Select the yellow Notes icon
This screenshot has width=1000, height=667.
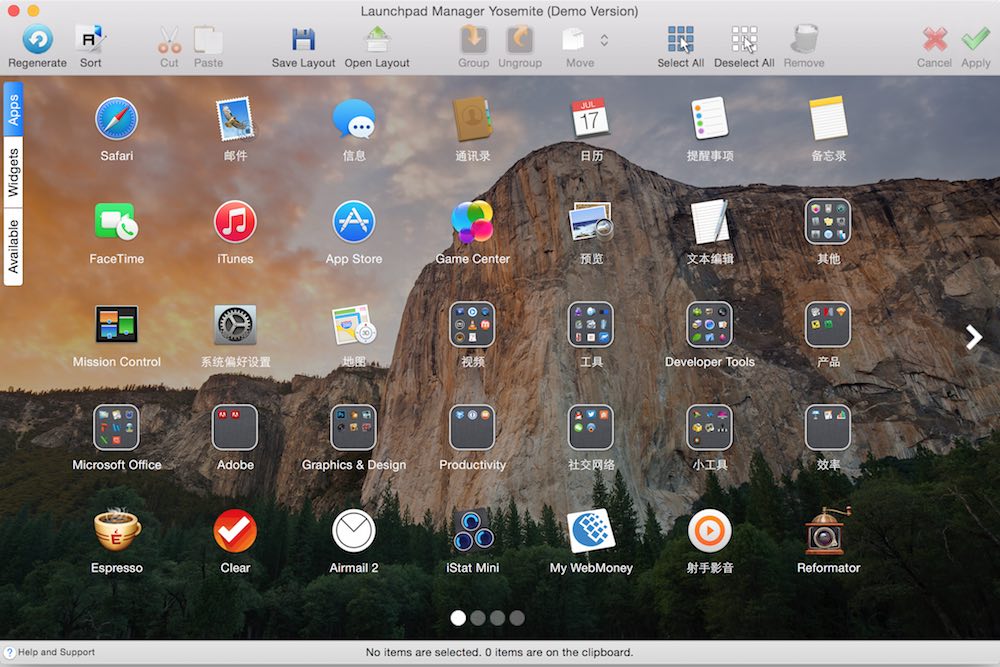(828, 119)
